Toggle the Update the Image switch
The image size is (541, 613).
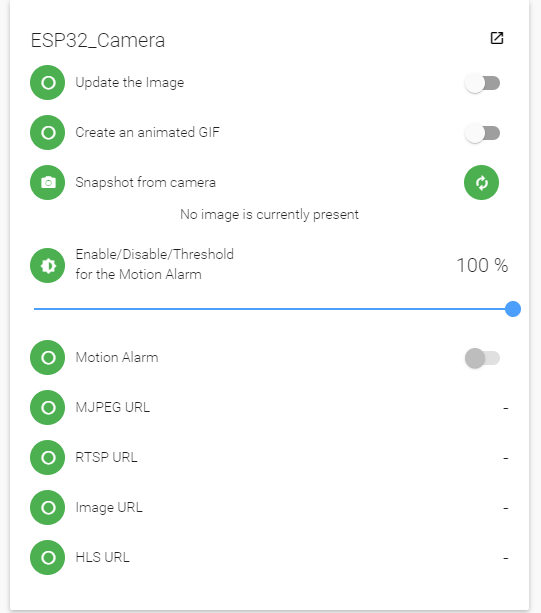click(x=482, y=83)
